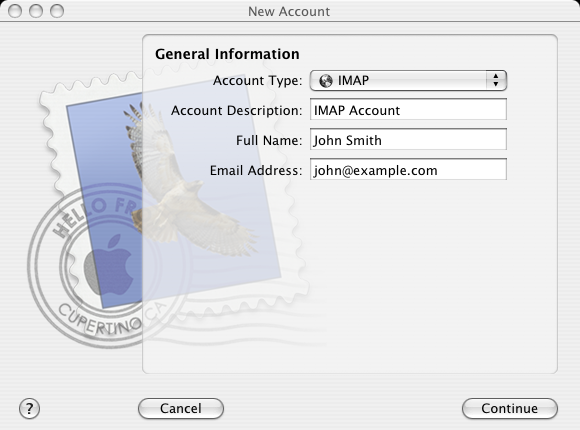
Task: Focus the Account Description text field
Action: (408, 110)
